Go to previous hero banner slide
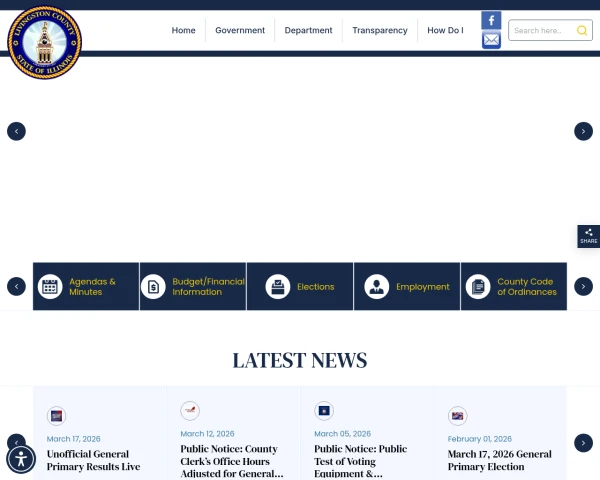The image size is (600, 480). coord(16,131)
